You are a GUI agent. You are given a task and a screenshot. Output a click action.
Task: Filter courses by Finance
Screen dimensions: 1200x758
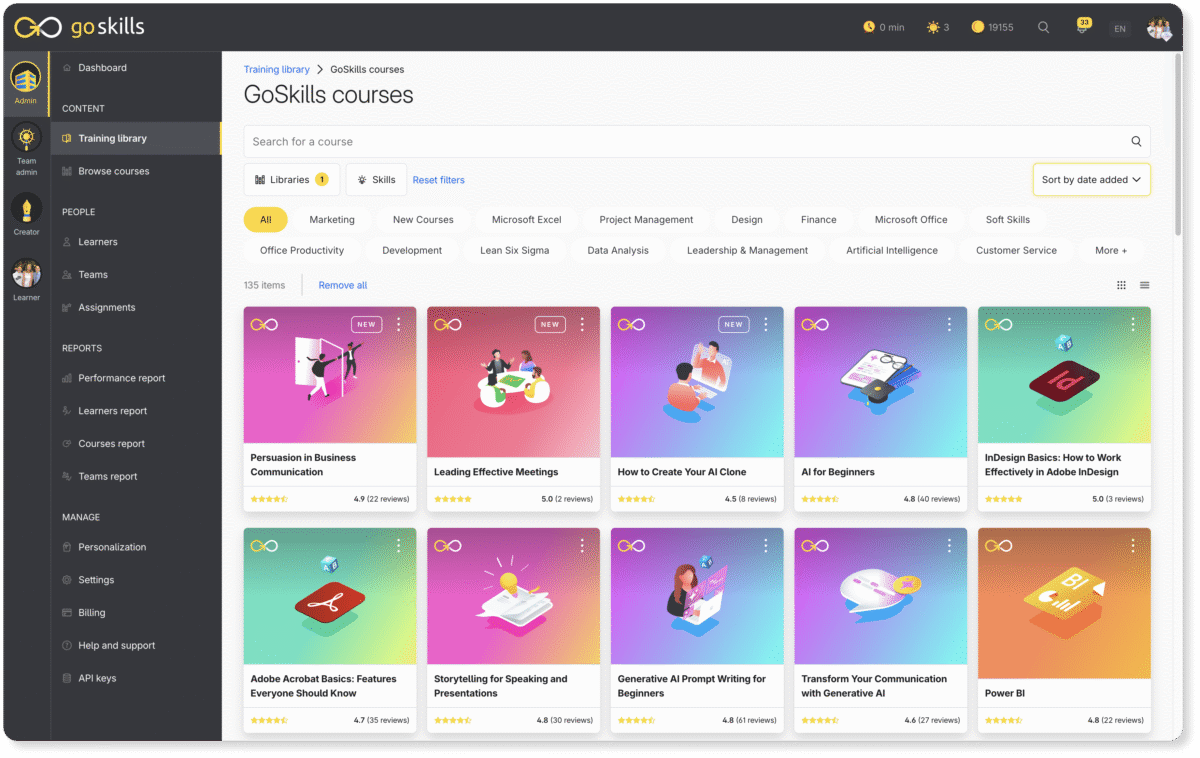[818, 219]
